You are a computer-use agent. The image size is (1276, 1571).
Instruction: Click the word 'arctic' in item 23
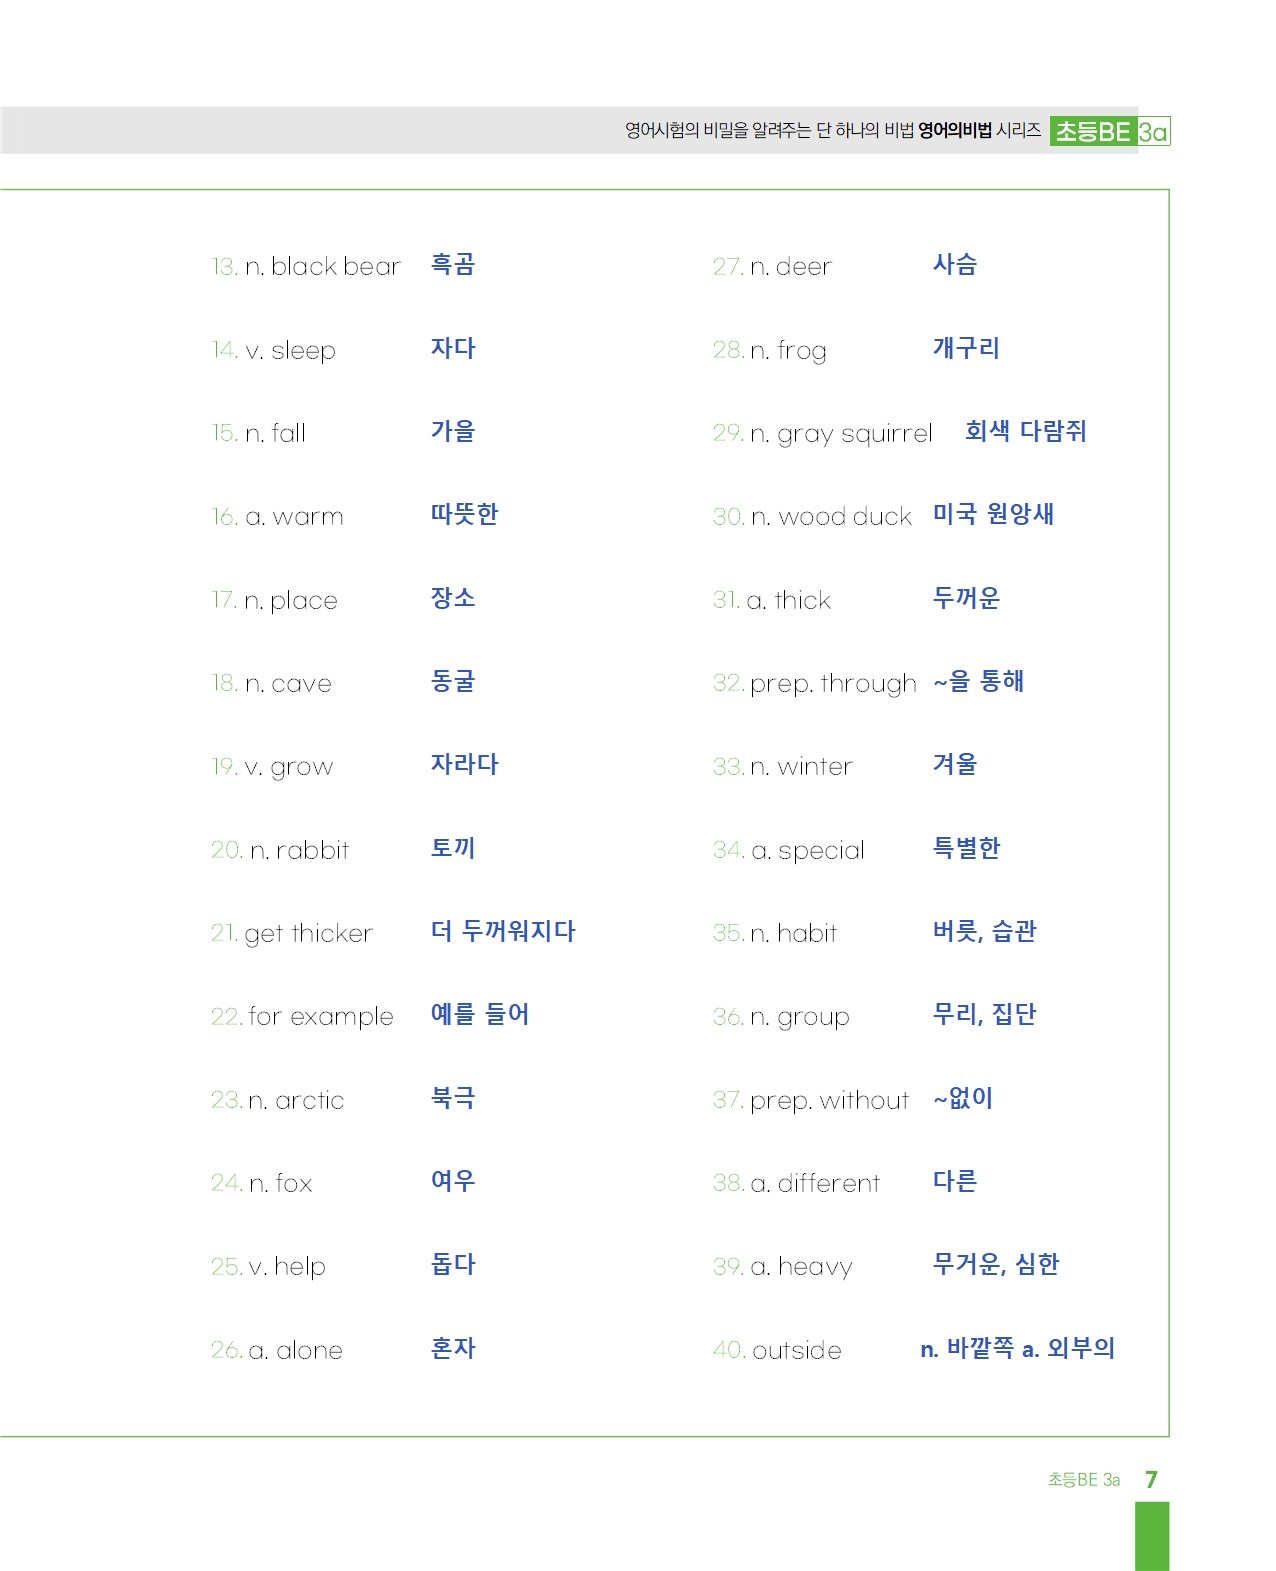click(x=310, y=1101)
